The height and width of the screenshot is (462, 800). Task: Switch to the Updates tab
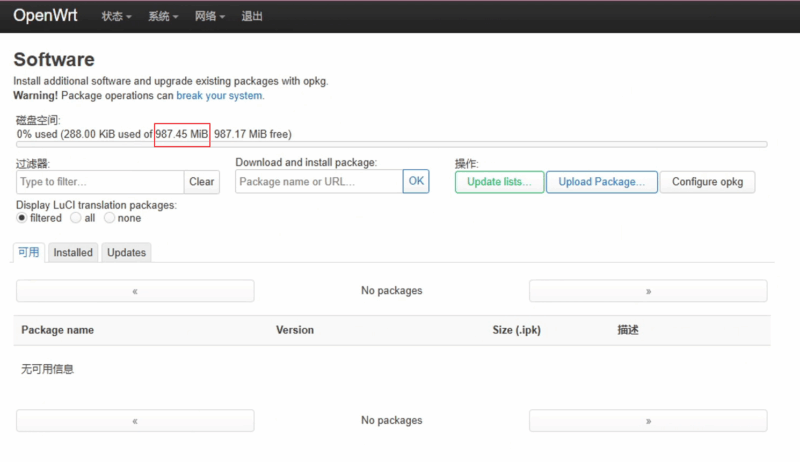126,253
